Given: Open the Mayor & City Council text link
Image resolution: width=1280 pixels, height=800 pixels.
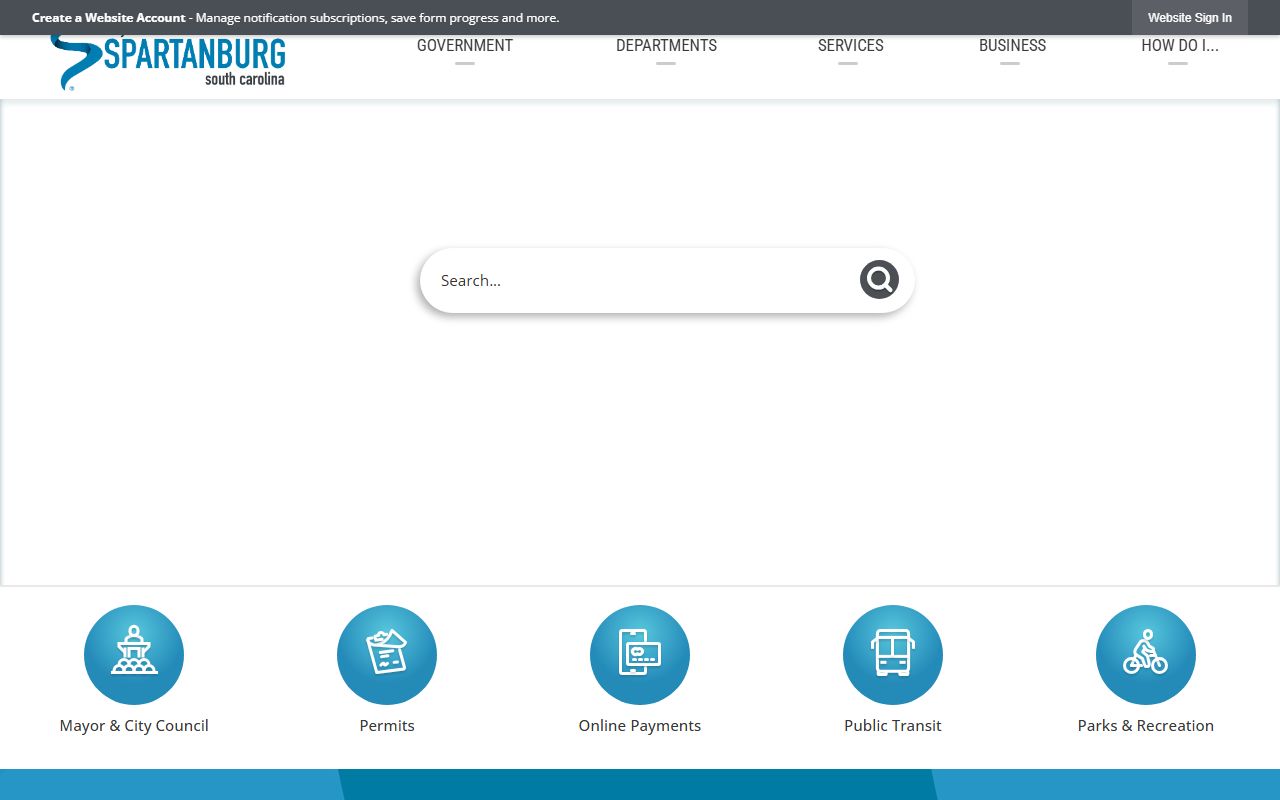Looking at the screenshot, I should pos(134,726).
